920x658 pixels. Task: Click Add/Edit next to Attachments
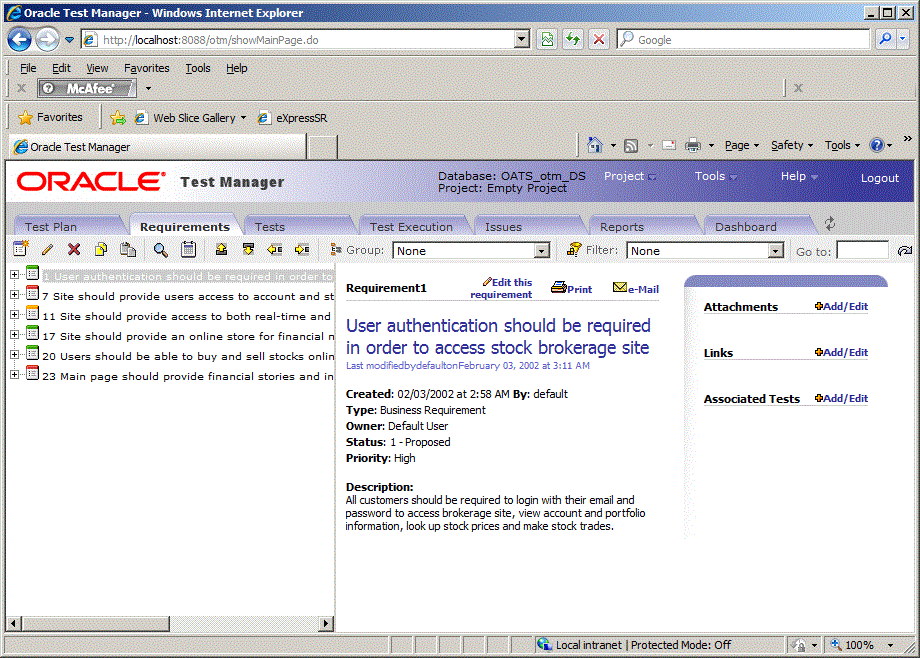(841, 306)
